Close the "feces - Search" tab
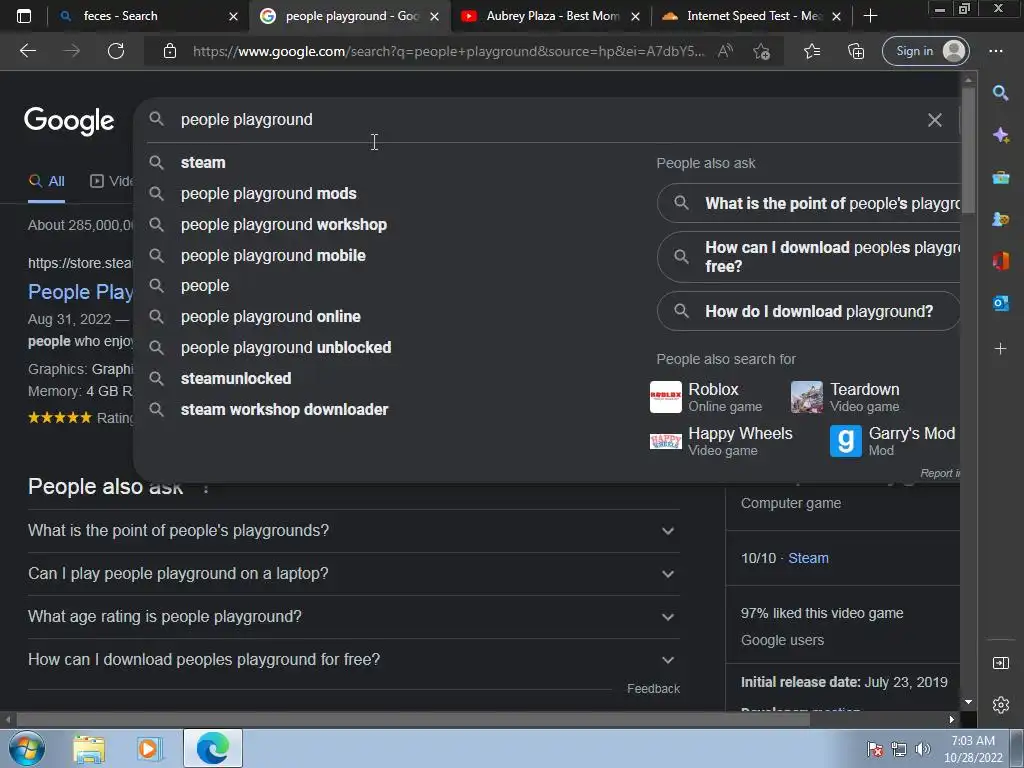 click(233, 16)
